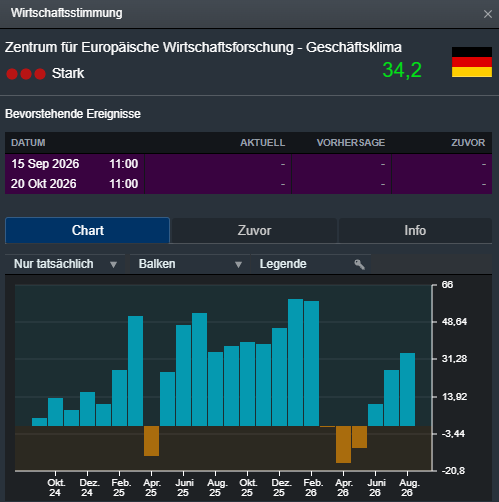This screenshot has height=502, width=499.
Task: Click the legend key icon
Action: 359,264
